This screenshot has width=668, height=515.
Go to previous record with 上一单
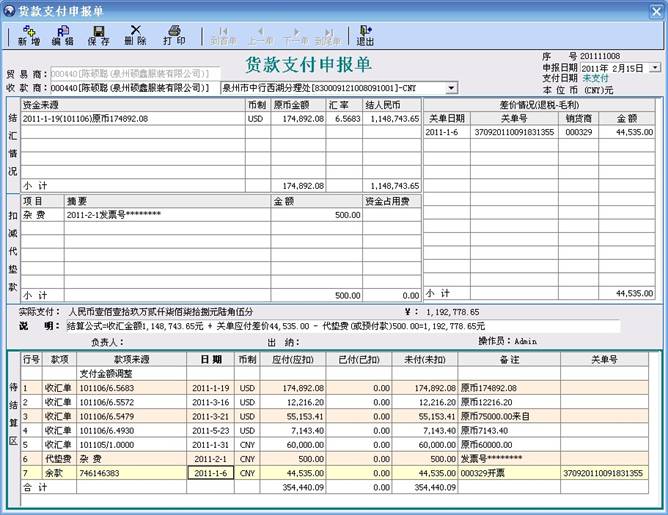260,37
